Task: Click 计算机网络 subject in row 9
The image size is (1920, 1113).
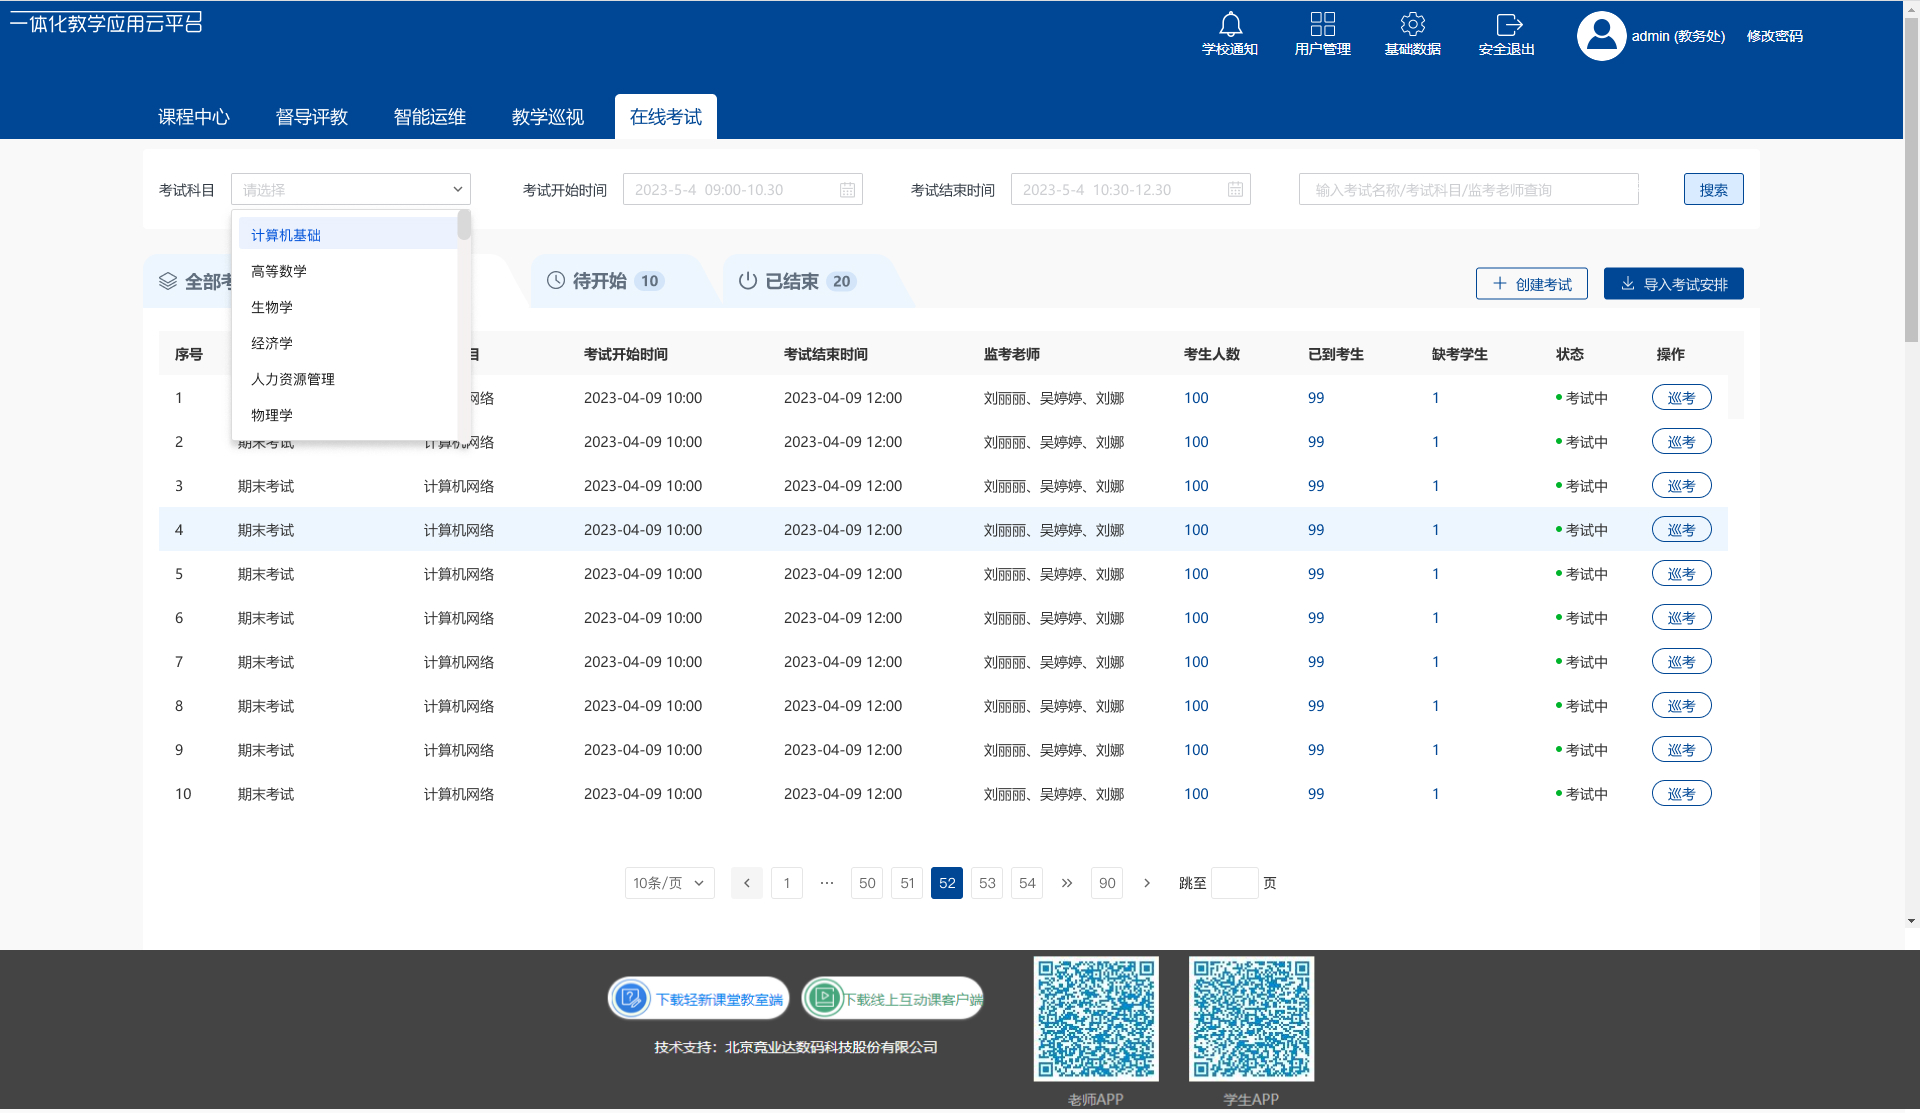Action: point(459,750)
